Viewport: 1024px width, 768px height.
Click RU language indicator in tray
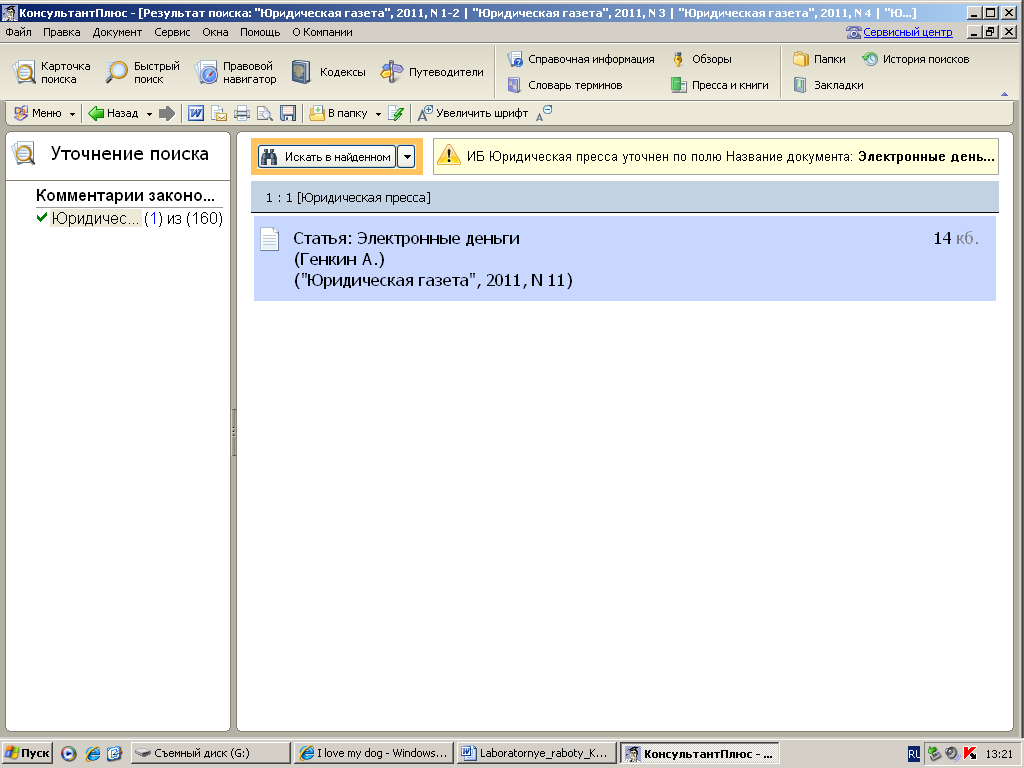point(914,754)
